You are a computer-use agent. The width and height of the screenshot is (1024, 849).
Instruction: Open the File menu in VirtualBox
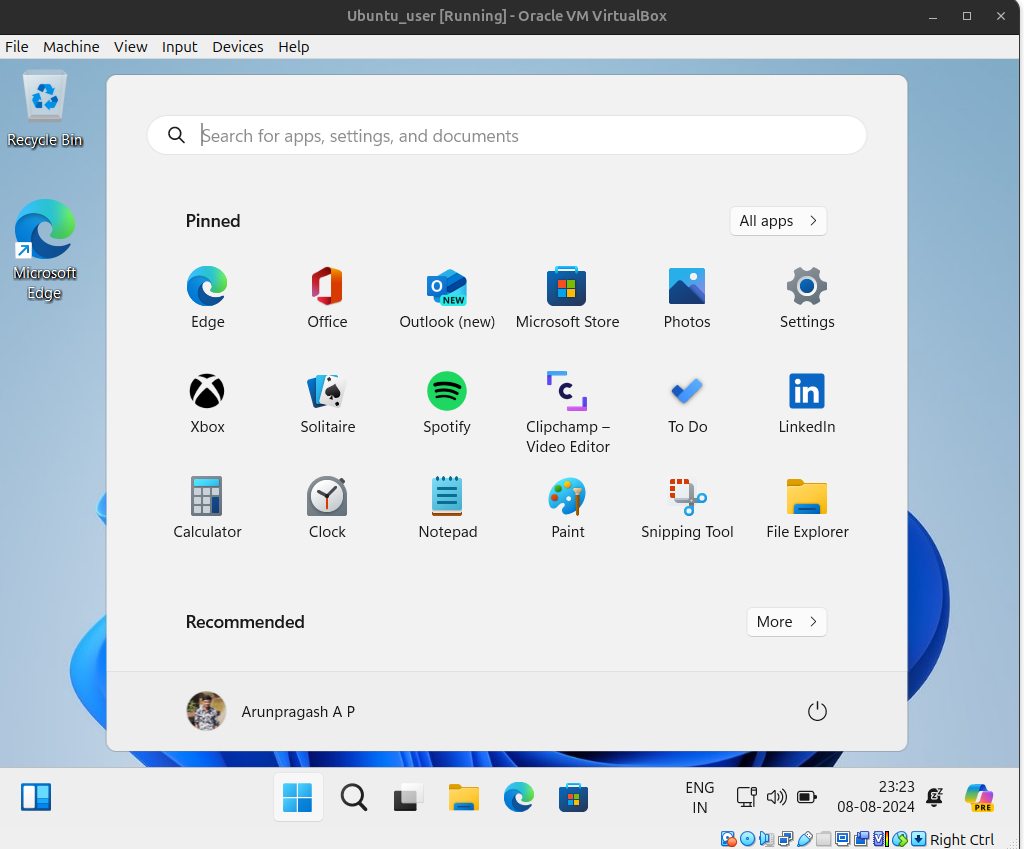(x=16, y=47)
